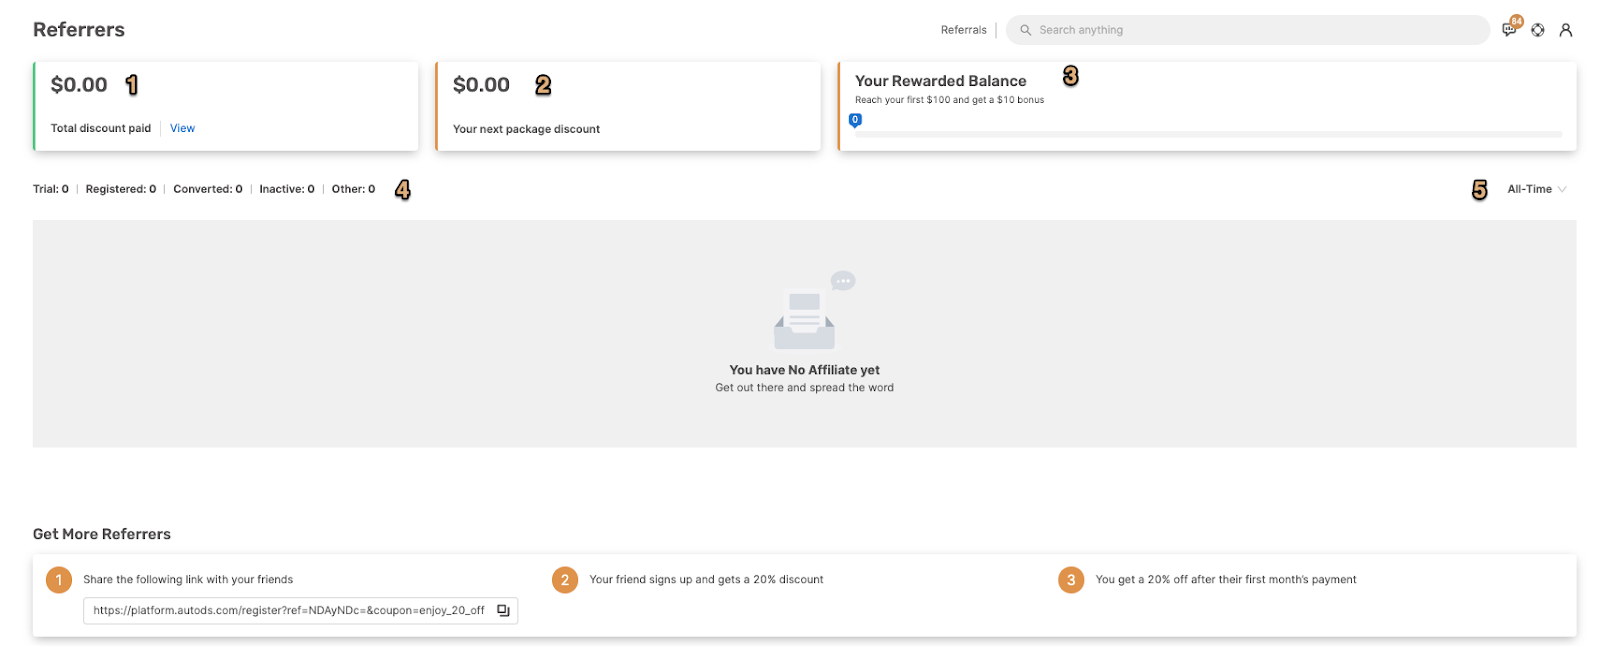Click the chevron next to All-Time
Screen dimensions: 1600x646
(1562, 189)
